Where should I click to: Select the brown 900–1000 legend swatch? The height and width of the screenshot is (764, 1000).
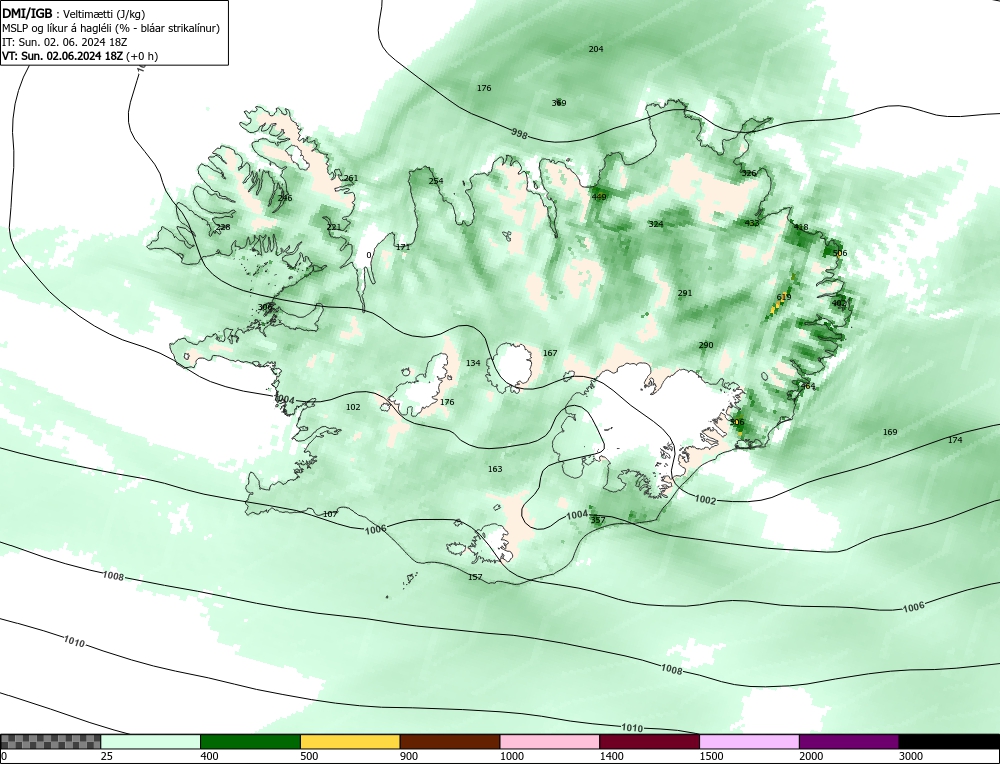point(450,741)
